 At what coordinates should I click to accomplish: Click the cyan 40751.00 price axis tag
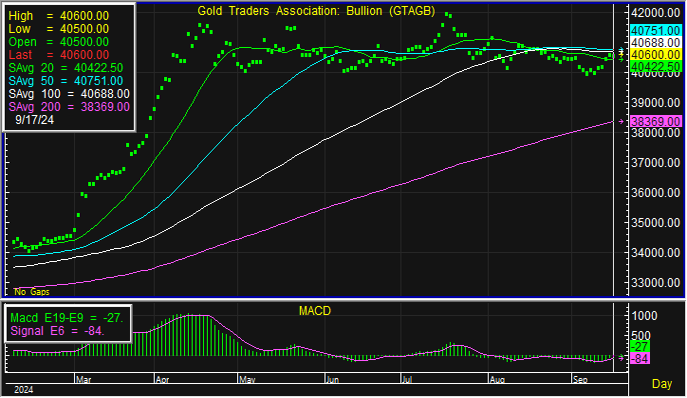655,31
